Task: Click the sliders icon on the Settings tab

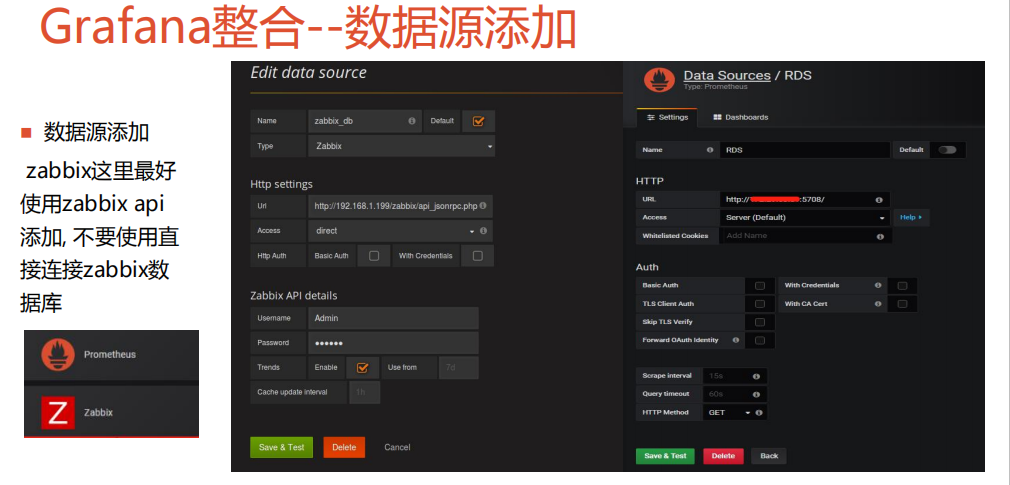Action: click(x=651, y=117)
